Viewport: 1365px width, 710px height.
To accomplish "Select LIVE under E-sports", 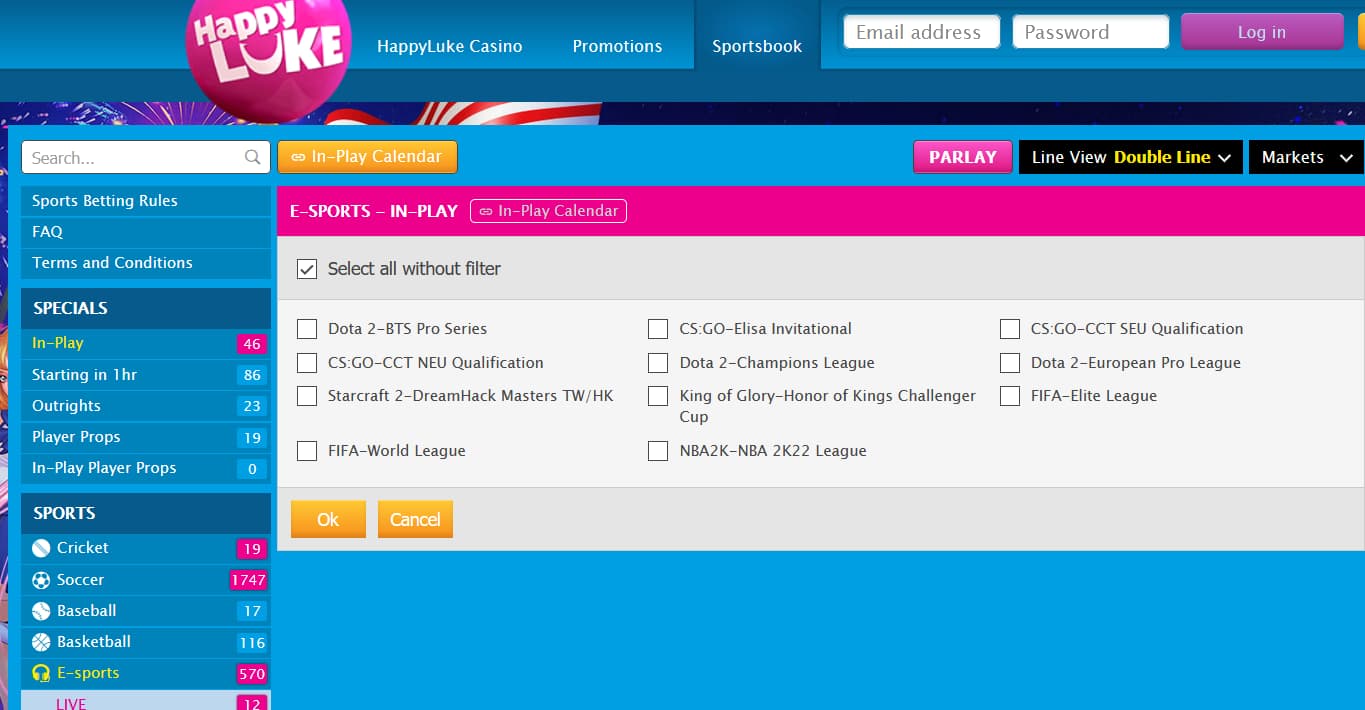I will click(146, 701).
